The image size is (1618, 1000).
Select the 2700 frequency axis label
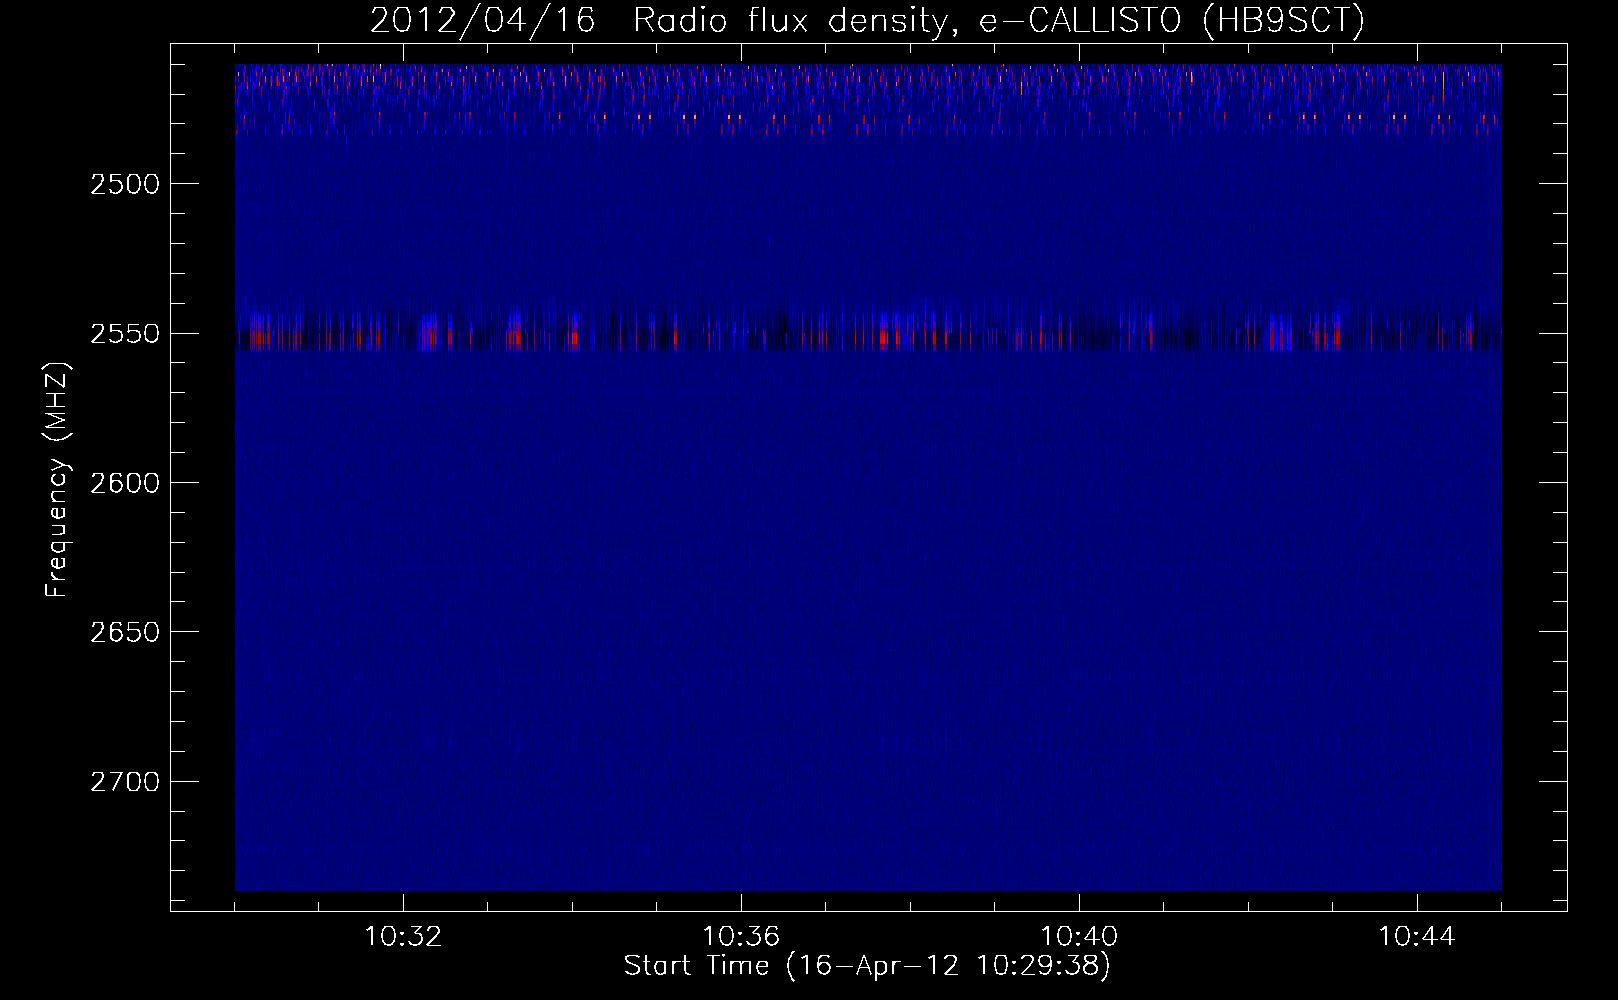124,782
